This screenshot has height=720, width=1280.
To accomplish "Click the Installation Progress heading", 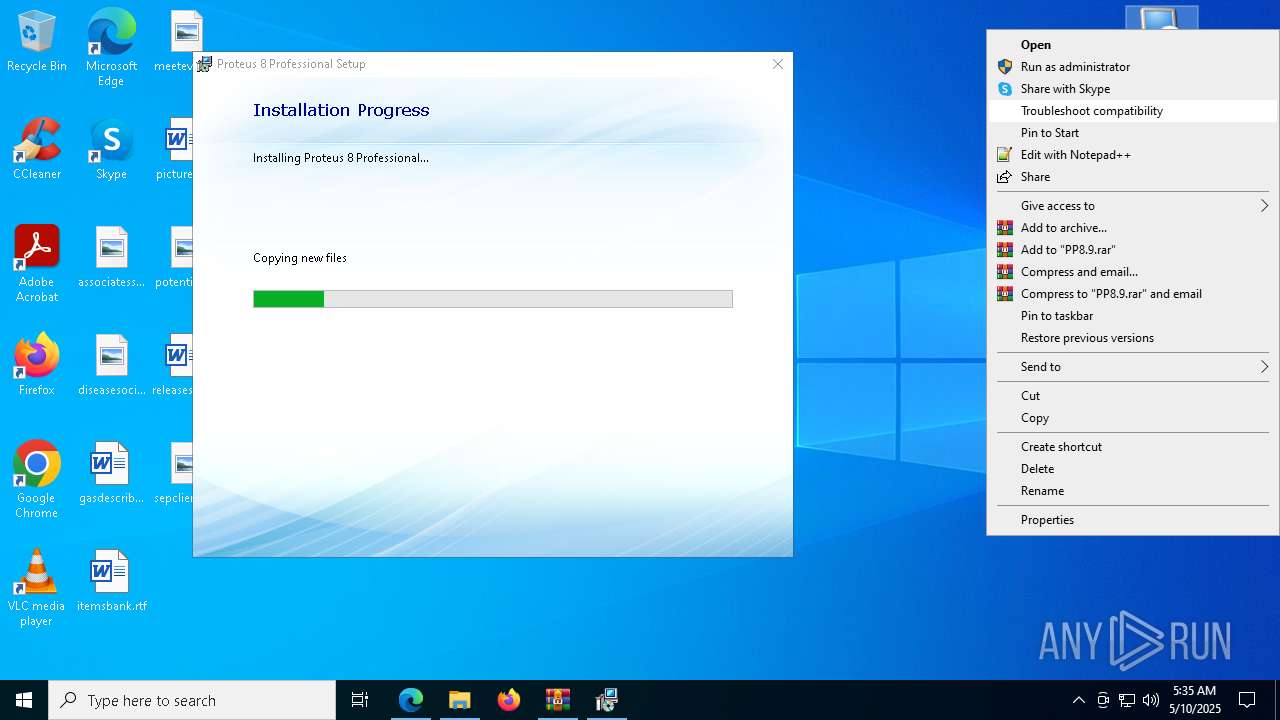I will [341, 110].
